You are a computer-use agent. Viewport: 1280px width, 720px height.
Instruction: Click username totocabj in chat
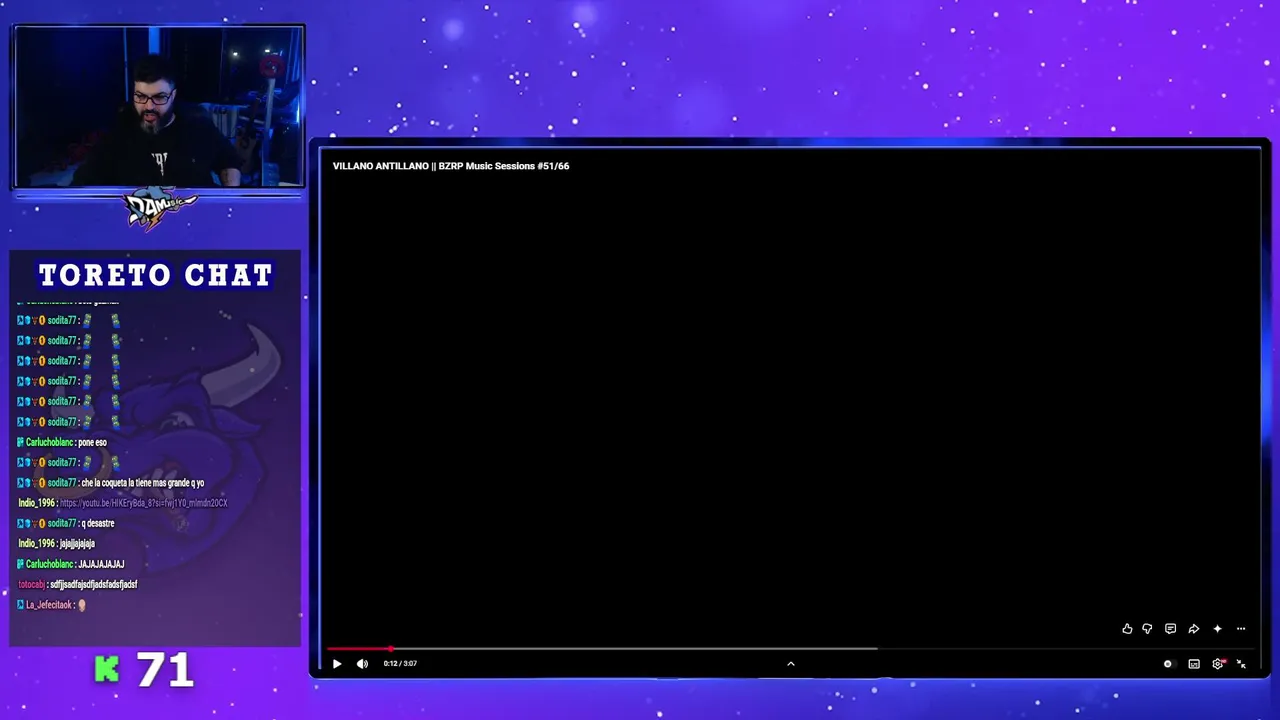point(31,584)
